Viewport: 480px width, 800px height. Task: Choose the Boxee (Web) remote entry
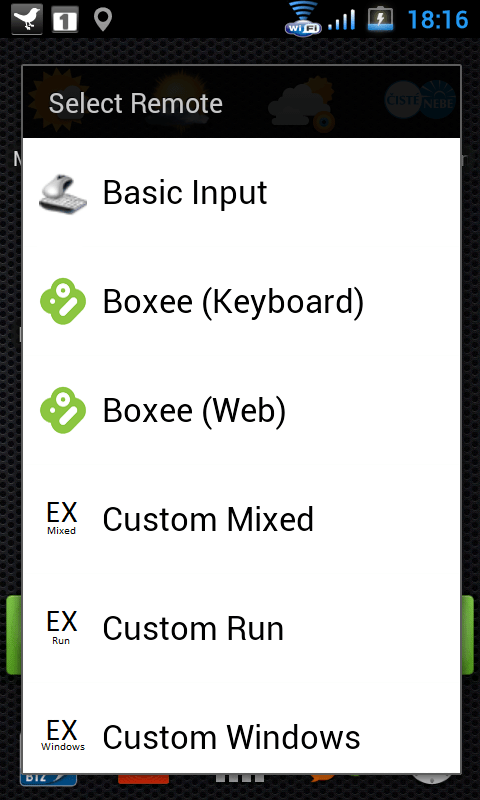click(241, 411)
